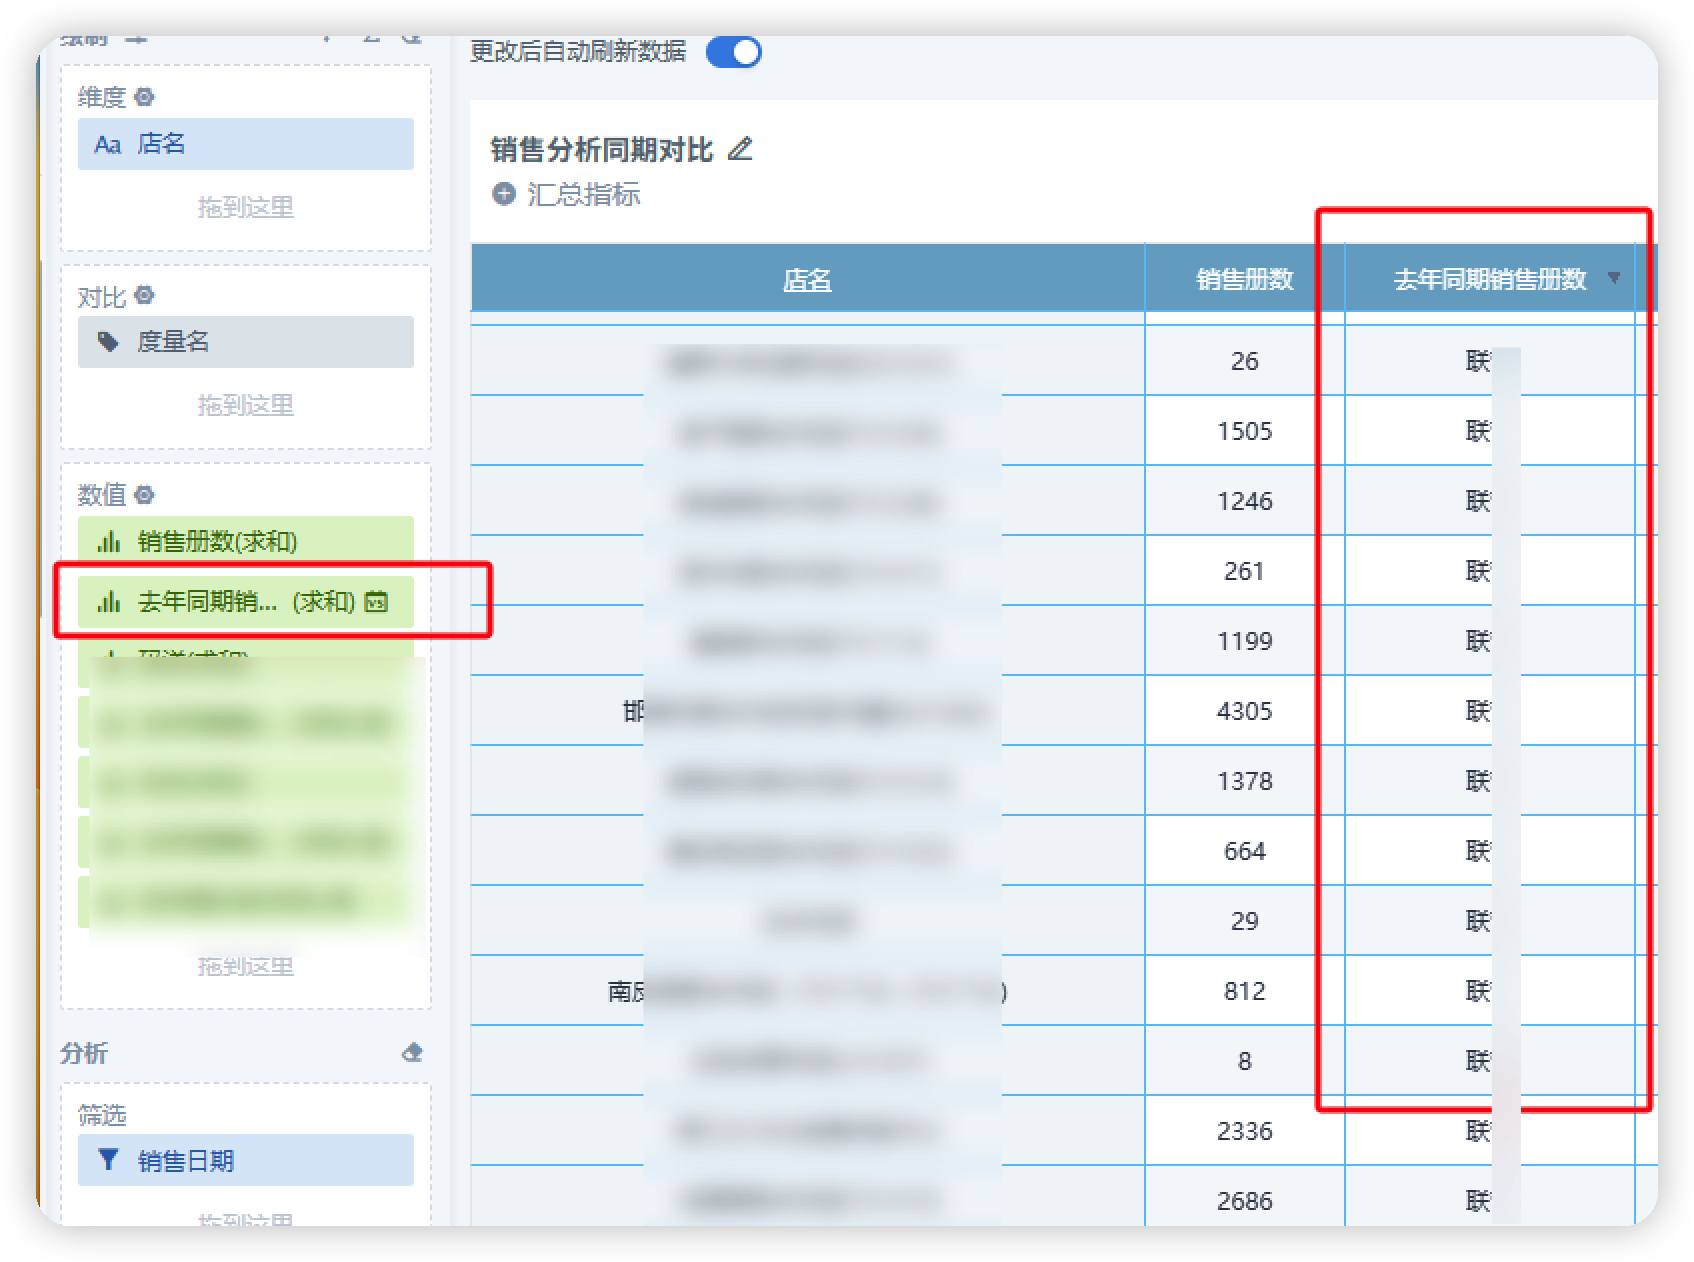Viewport: 1694px width, 1262px height.
Task: Click the 店名 column header
Action: [807, 279]
